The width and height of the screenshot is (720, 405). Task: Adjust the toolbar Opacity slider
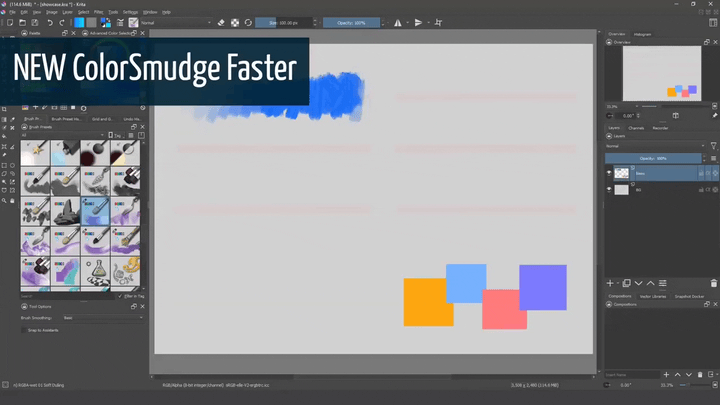pos(351,22)
